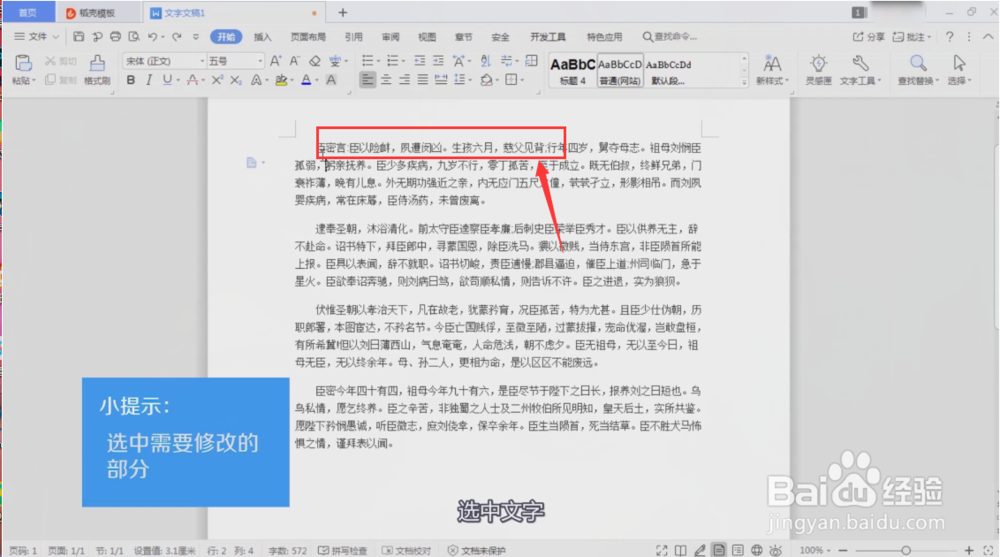The height and width of the screenshot is (557, 1000).
Task: Adjust the zoom slider handle
Action: pos(906,550)
